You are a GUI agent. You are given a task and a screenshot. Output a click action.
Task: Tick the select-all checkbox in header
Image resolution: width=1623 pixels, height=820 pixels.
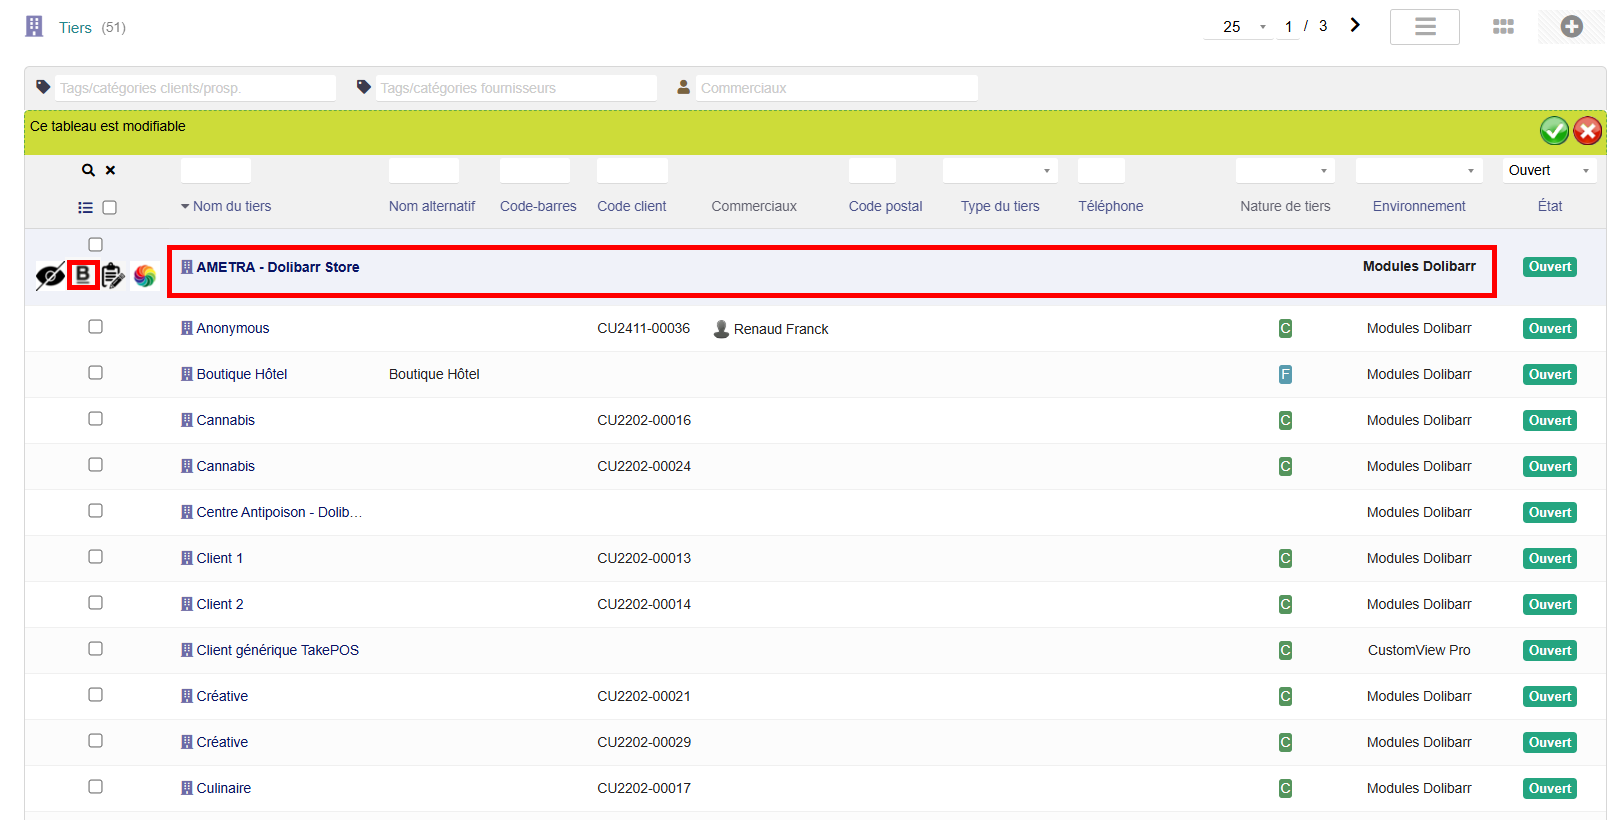110,208
